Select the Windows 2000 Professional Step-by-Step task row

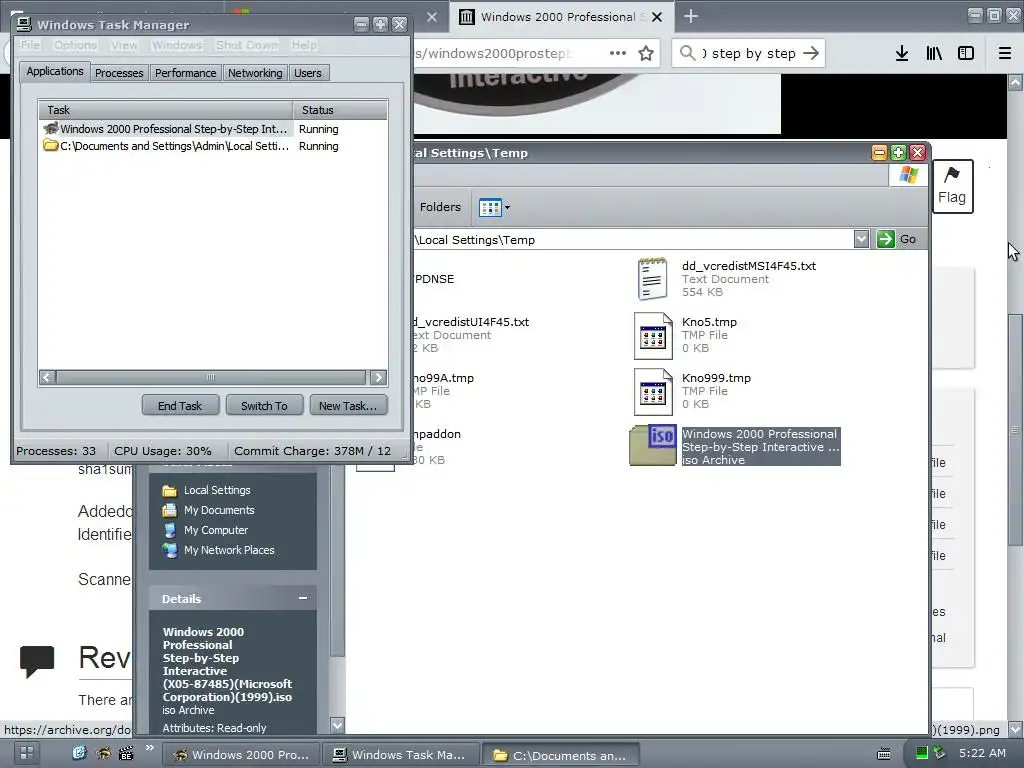212,129
